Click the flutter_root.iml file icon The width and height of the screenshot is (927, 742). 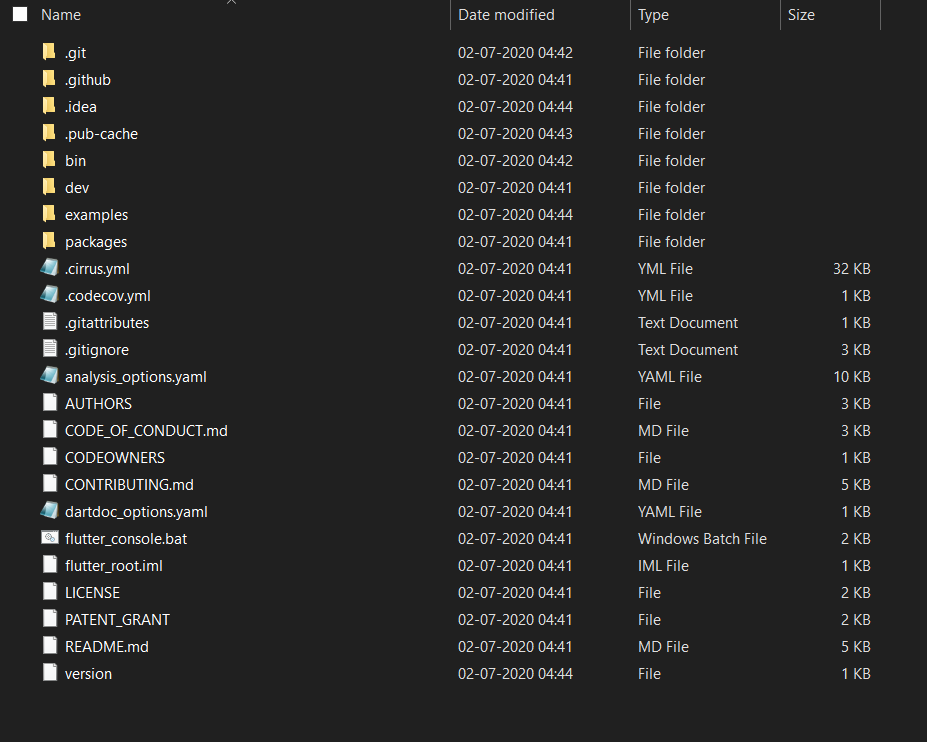pos(50,565)
